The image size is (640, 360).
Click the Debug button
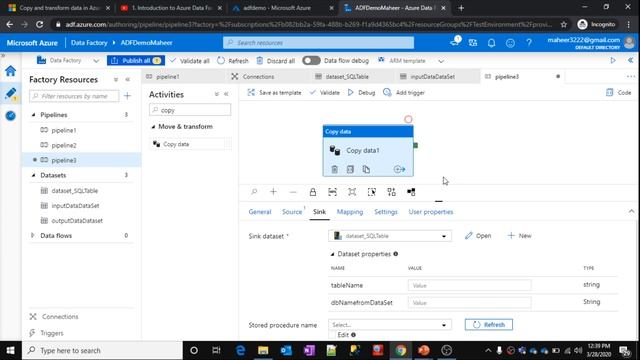362,93
